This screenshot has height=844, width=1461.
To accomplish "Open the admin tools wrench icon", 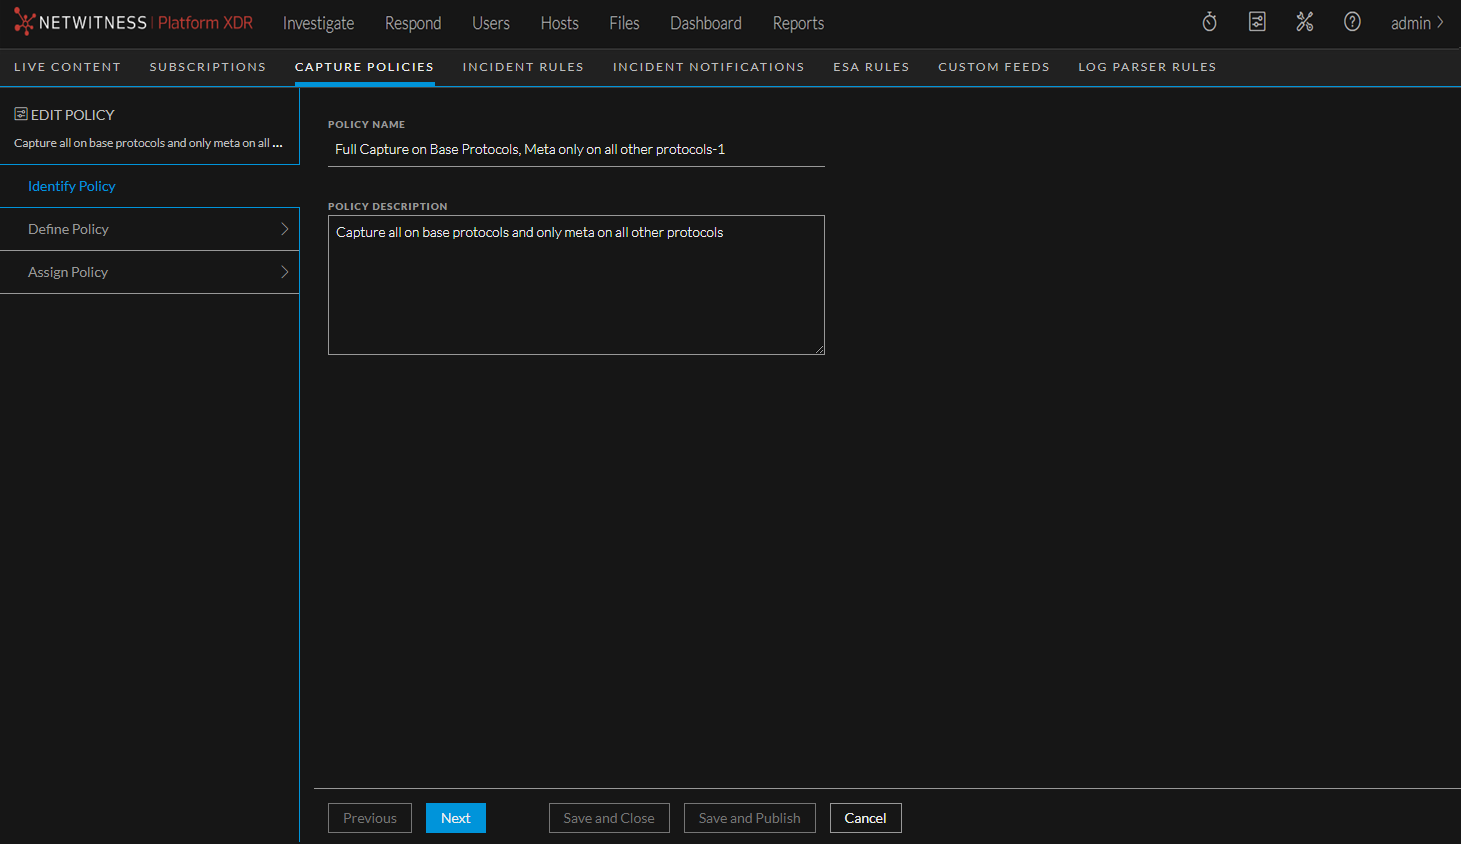I will click(x=1305, y=22).
